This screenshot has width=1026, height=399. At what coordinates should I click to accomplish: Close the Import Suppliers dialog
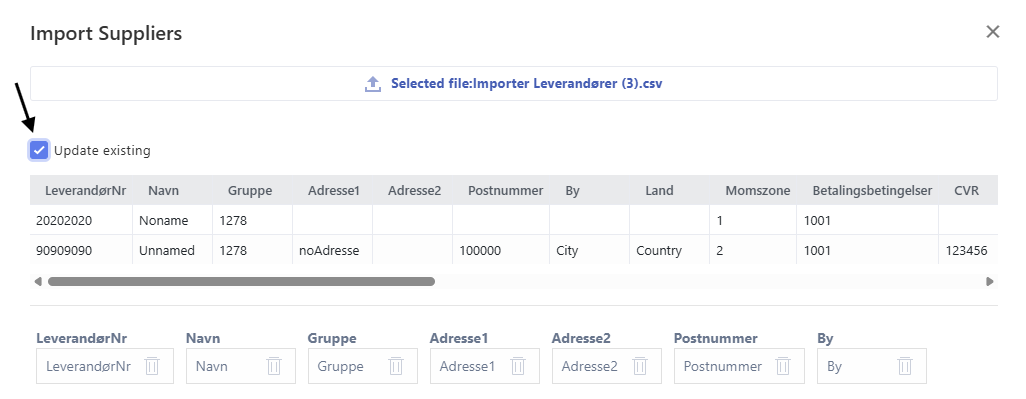(993, 31)
